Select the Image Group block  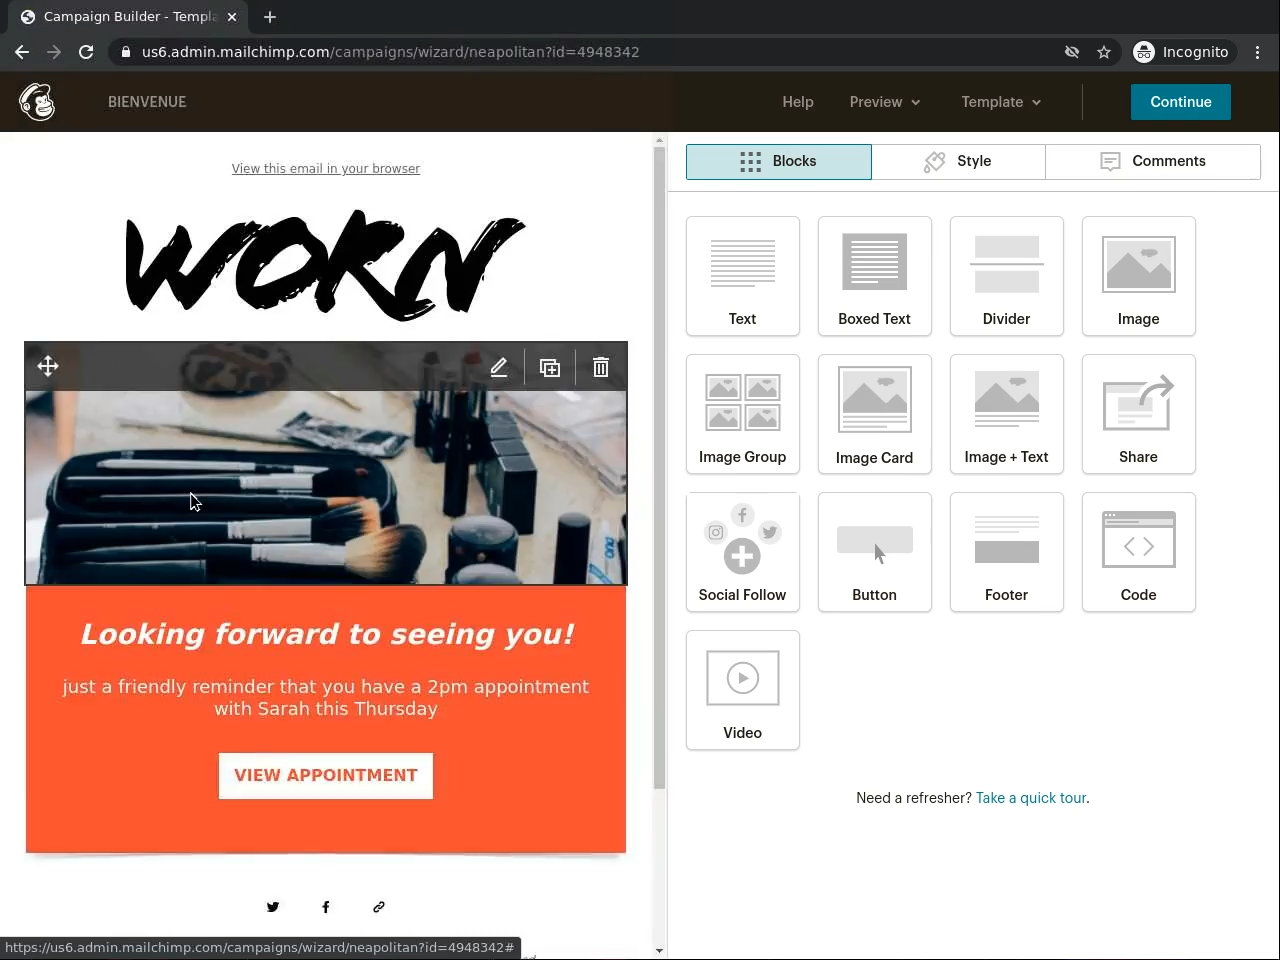(743, 414)
